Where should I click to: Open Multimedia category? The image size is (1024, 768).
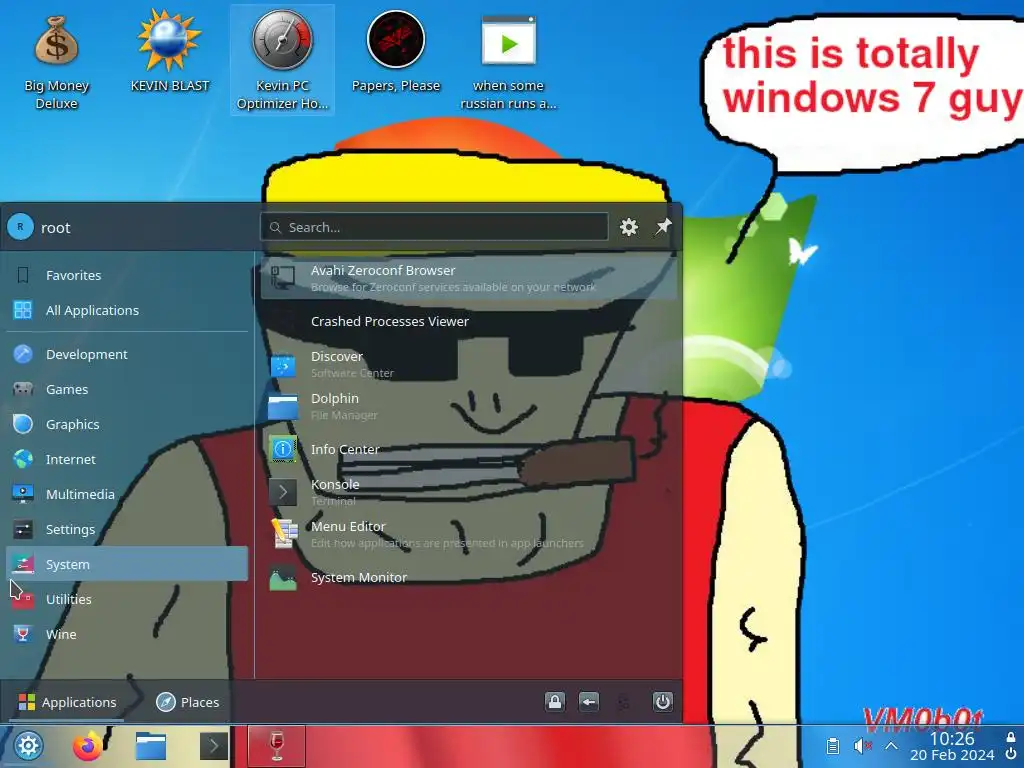click(x=127, y=494)
